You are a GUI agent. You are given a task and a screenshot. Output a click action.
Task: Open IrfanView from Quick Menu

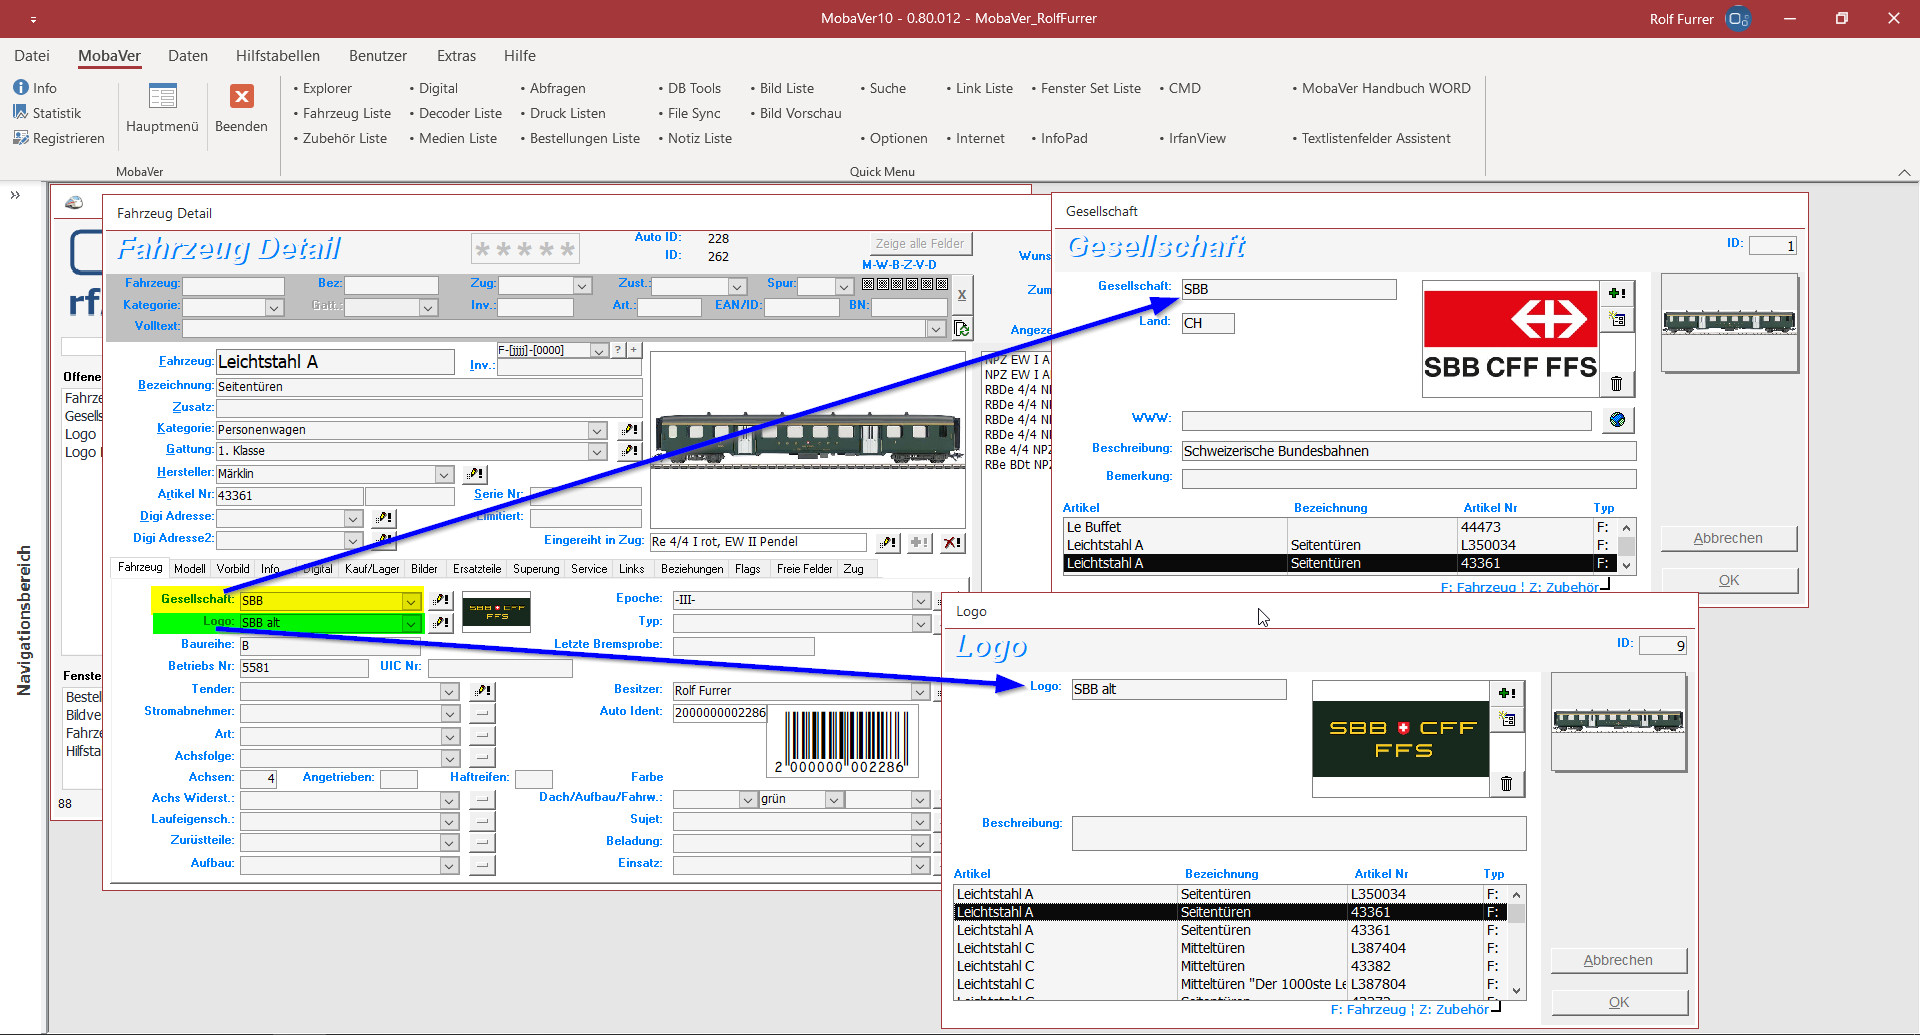coord(1197,138)
